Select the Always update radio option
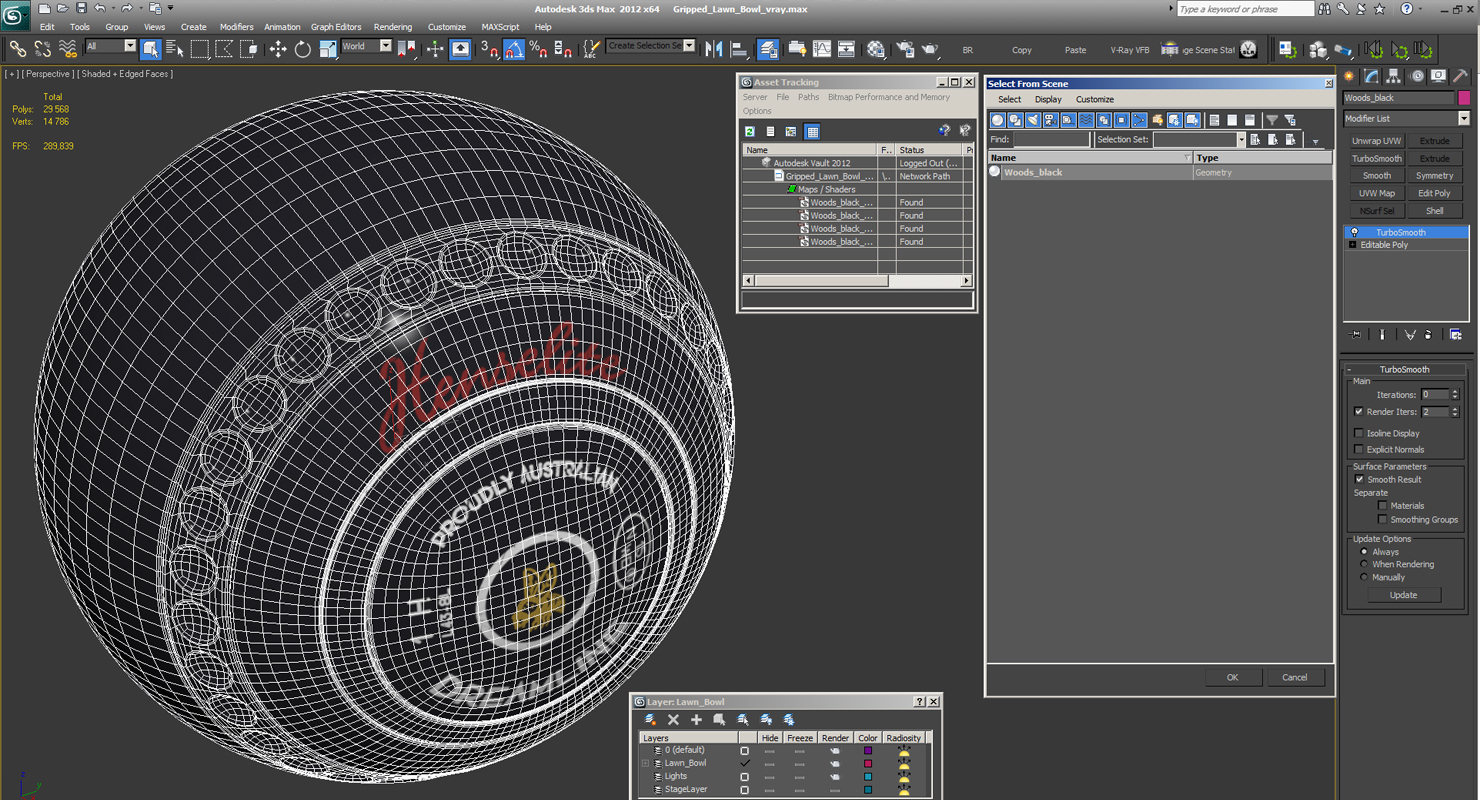Viewport: 1480px width, 800px height. (1364, 552)
